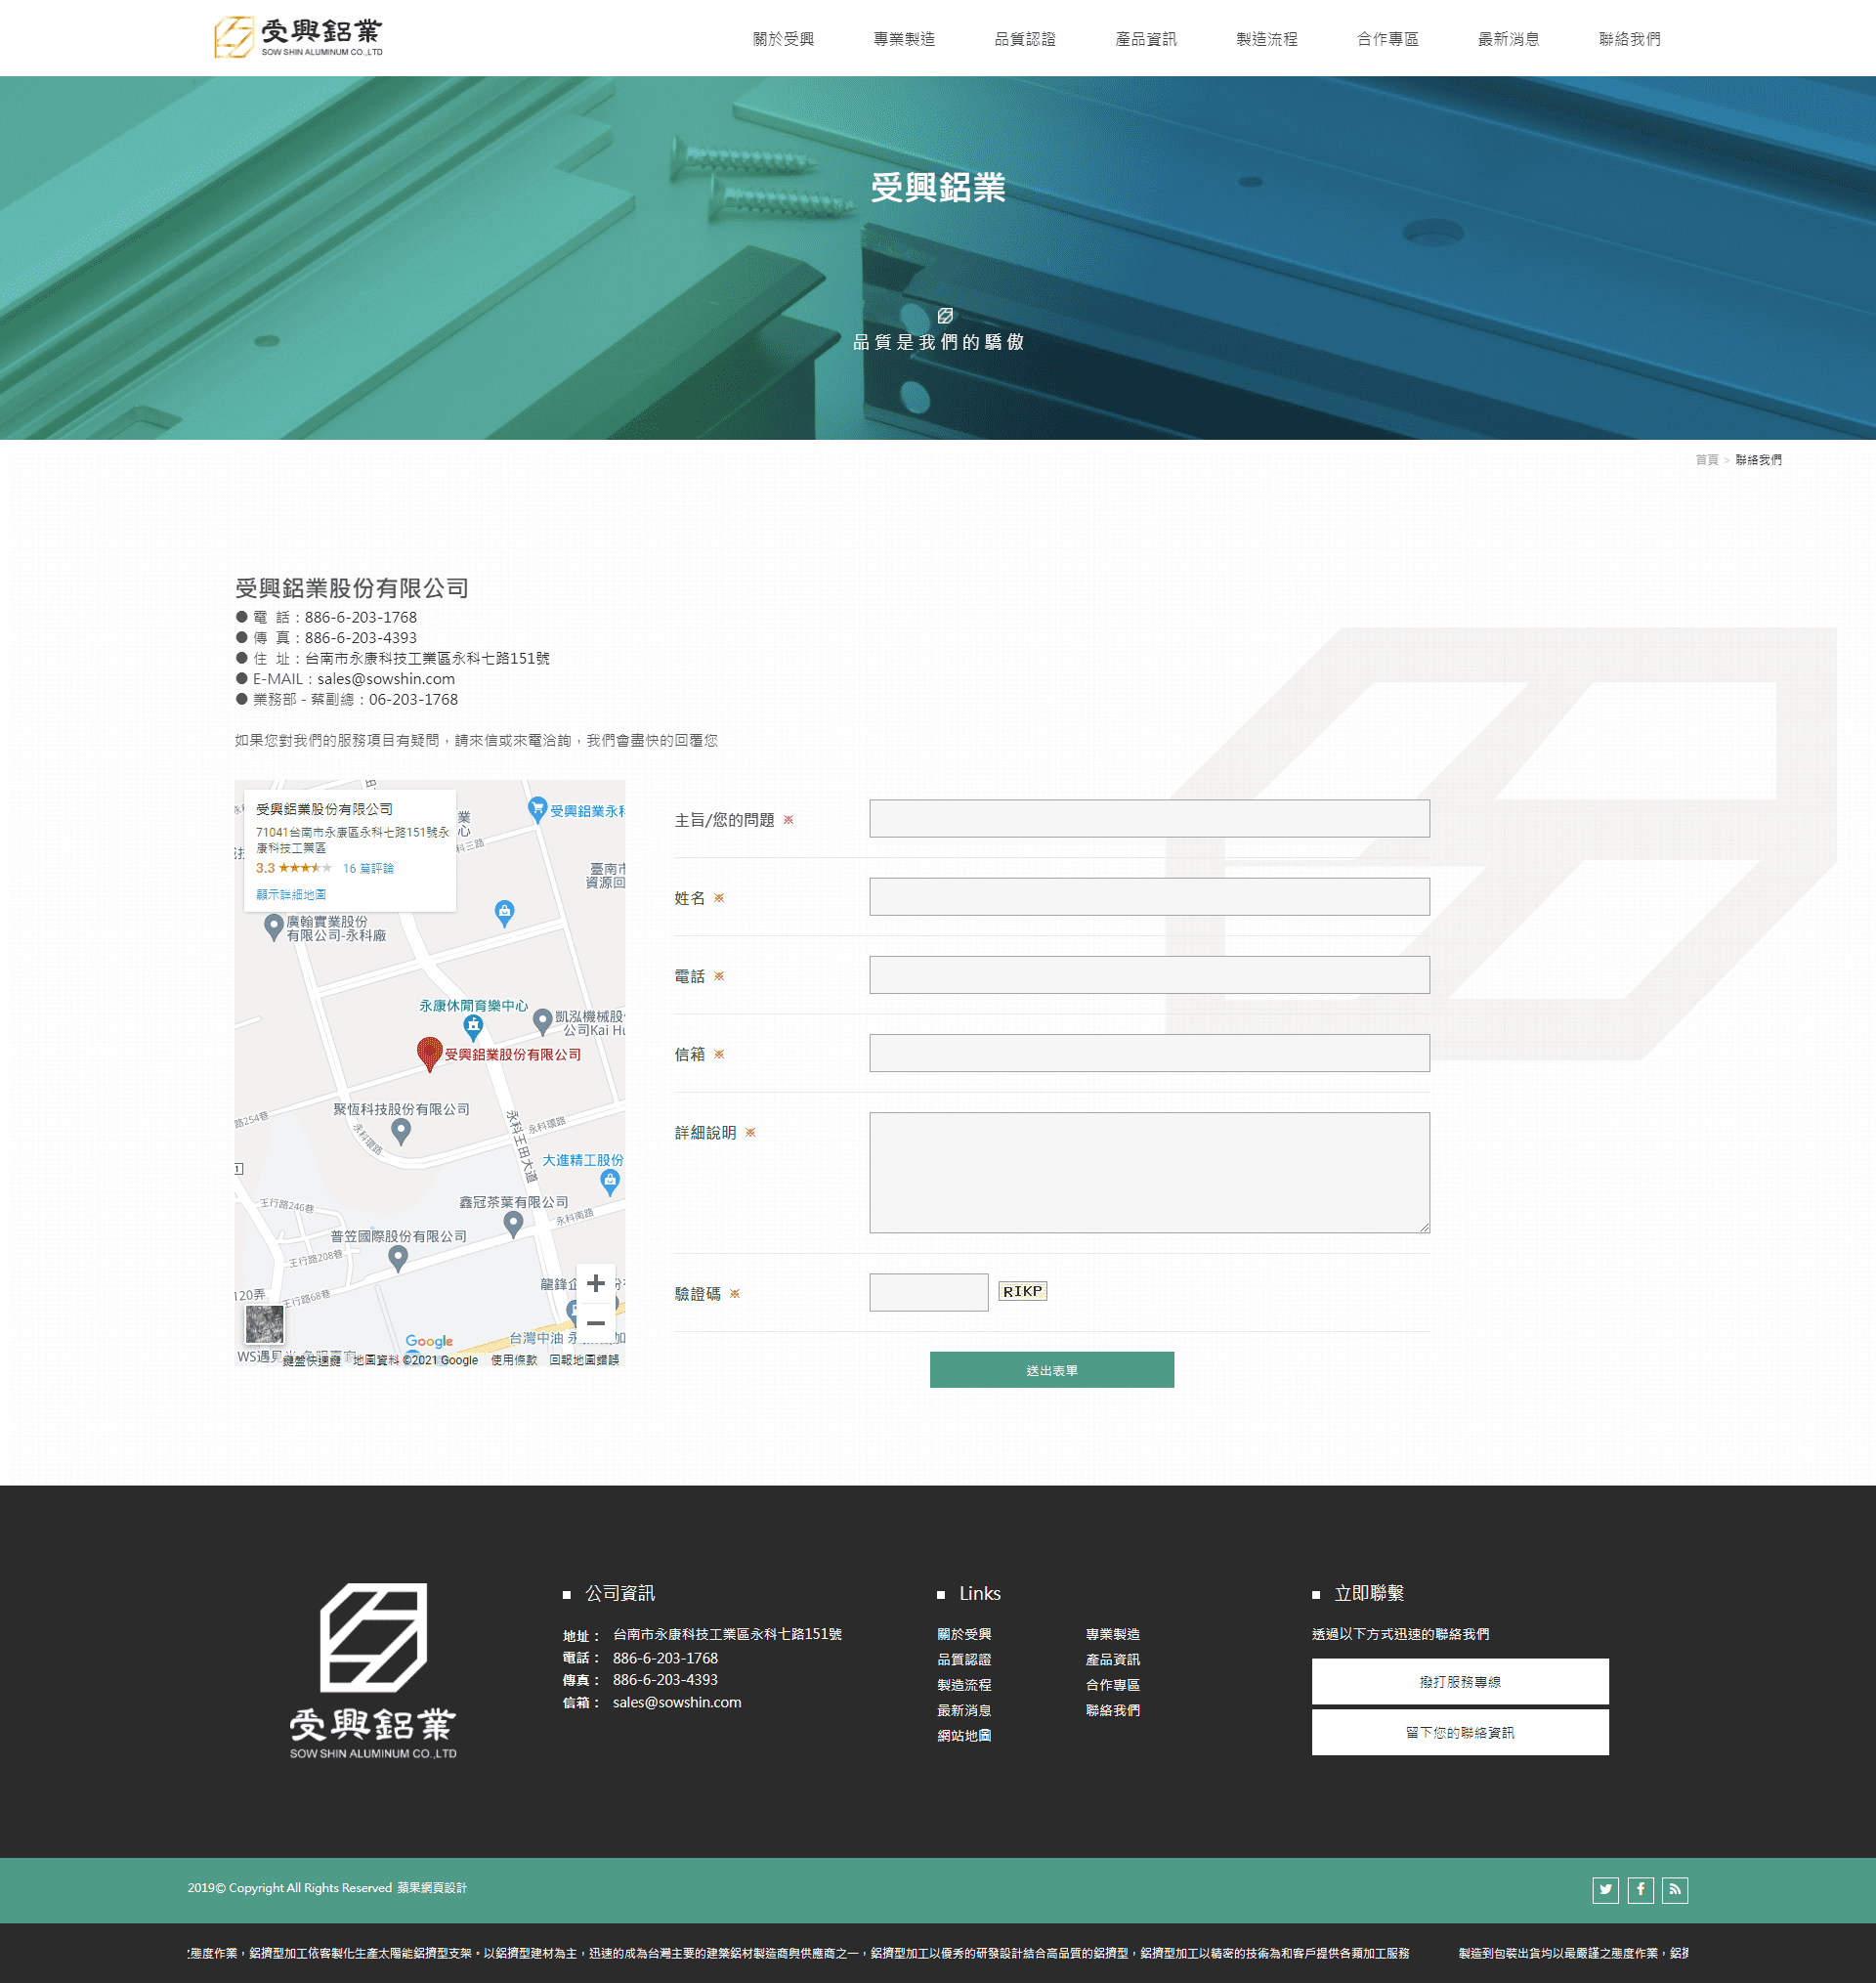Image resolution: width=1876 pixels, height=1983 pixels.
Task: Open footer link 專業製造
Action: (1112, 1634)
